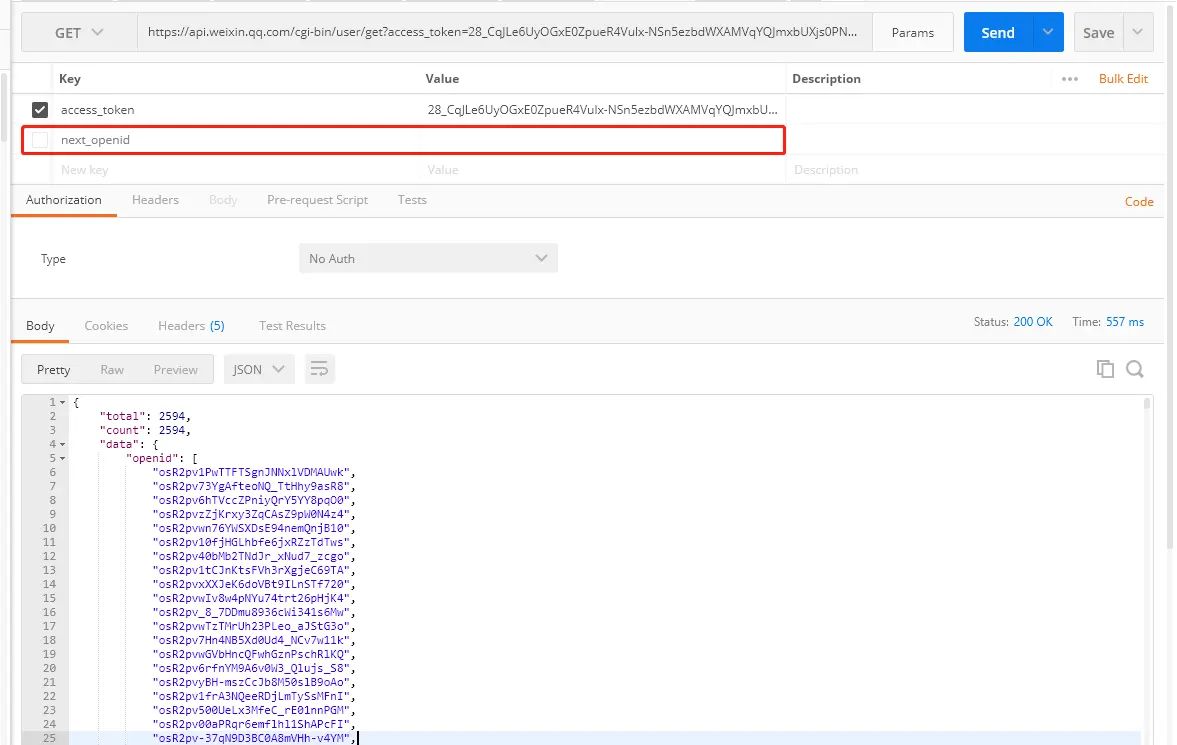Switch to Pretty response view
Viewport: 1177px width, 745px height.
(x=53, y=369)
